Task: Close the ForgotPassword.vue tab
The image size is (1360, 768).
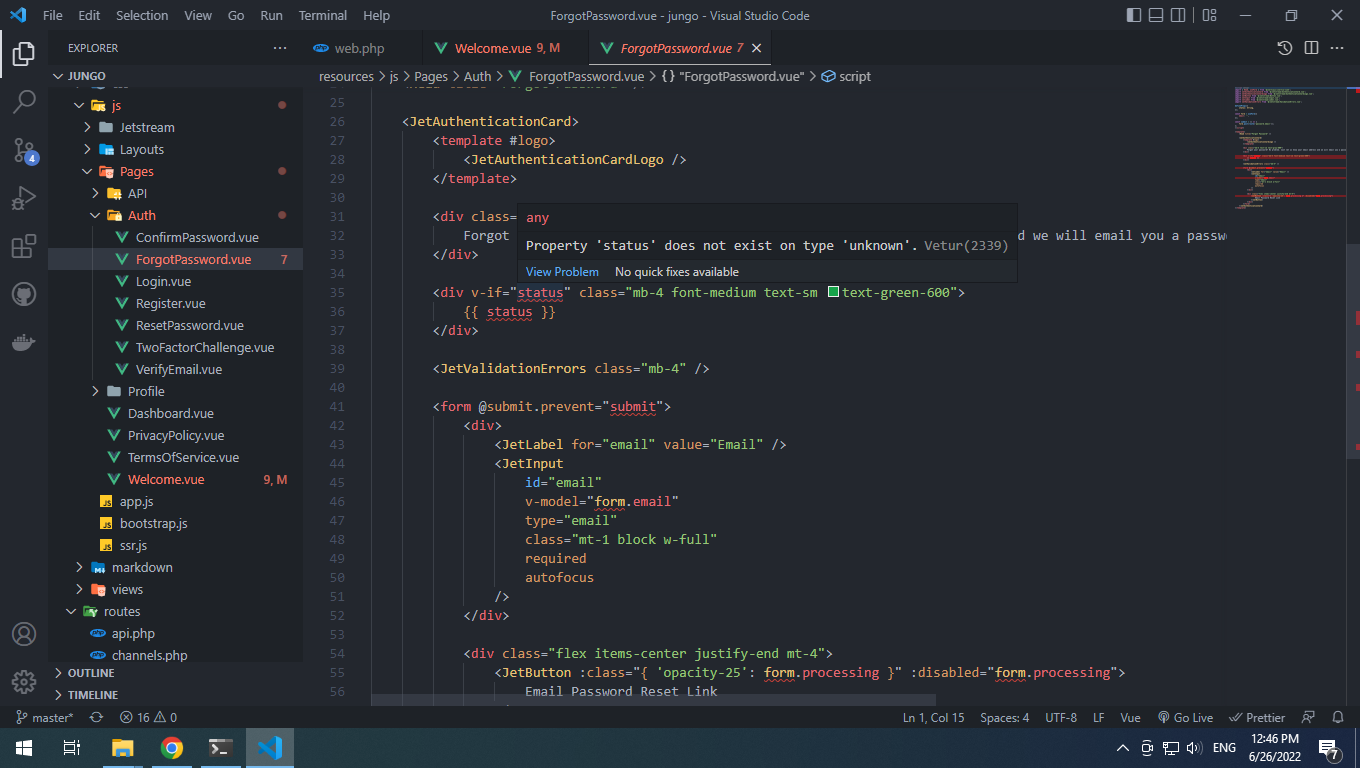Action: click(756, 48)
